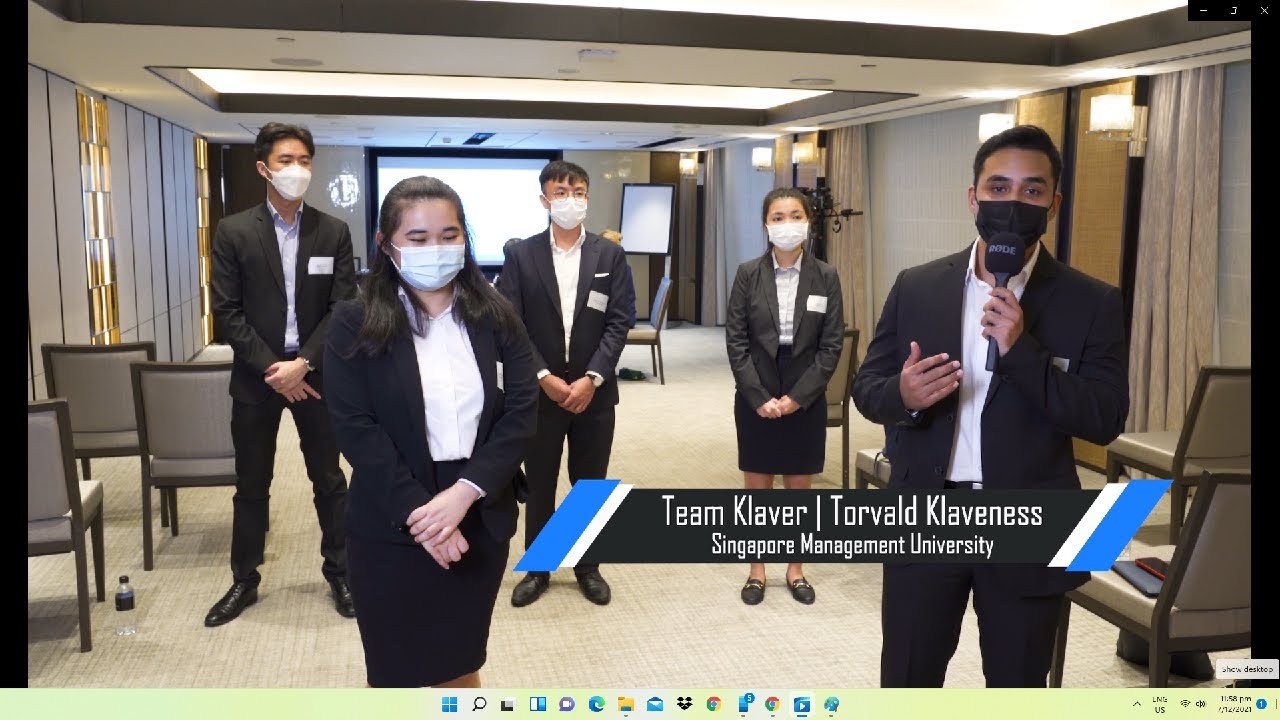
Task: Open Microsoft Edge from taskbar
Action: coord(596,704)
